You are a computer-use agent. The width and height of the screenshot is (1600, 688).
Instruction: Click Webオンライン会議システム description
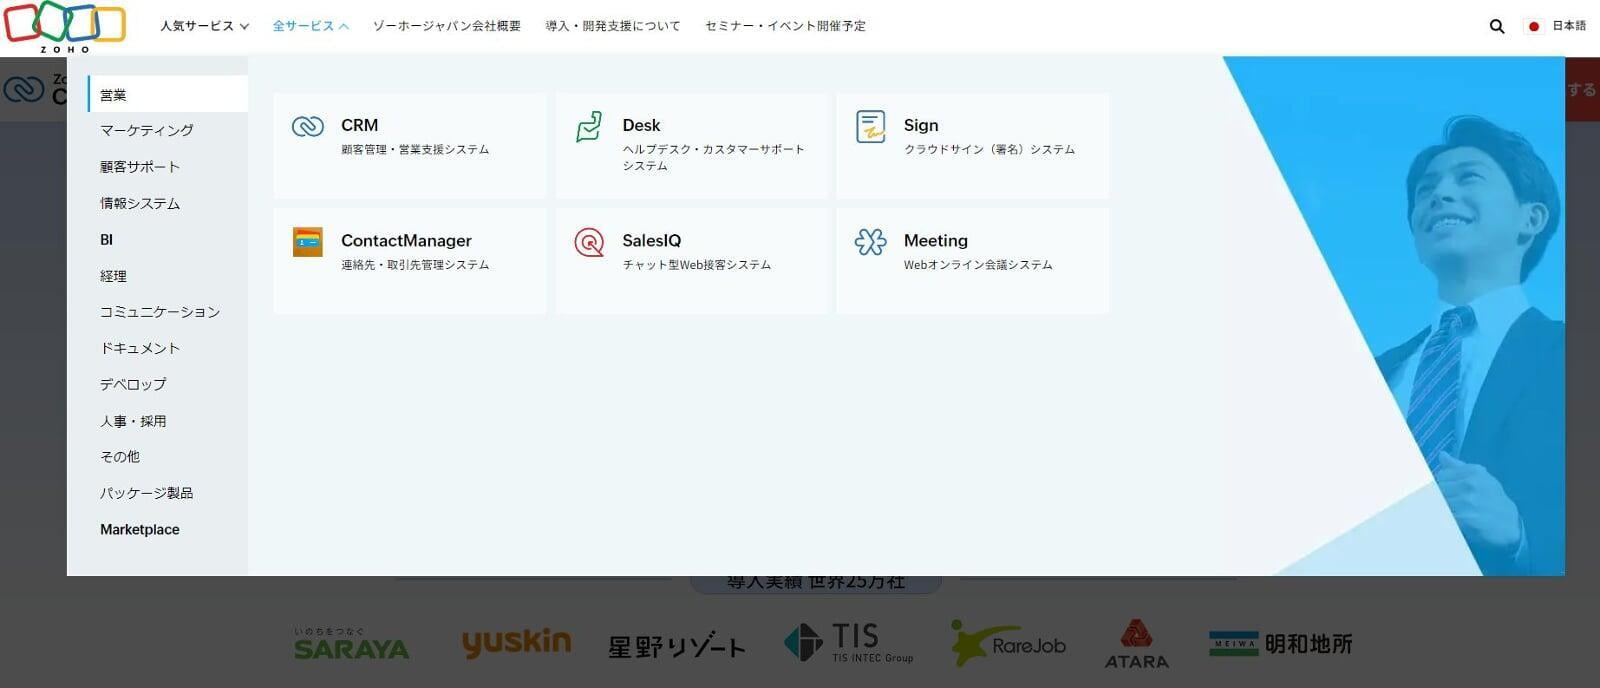click(978, 265)
